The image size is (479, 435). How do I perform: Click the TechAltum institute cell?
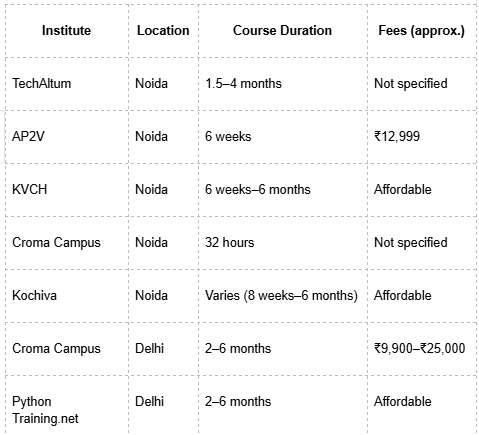point(66,84)
